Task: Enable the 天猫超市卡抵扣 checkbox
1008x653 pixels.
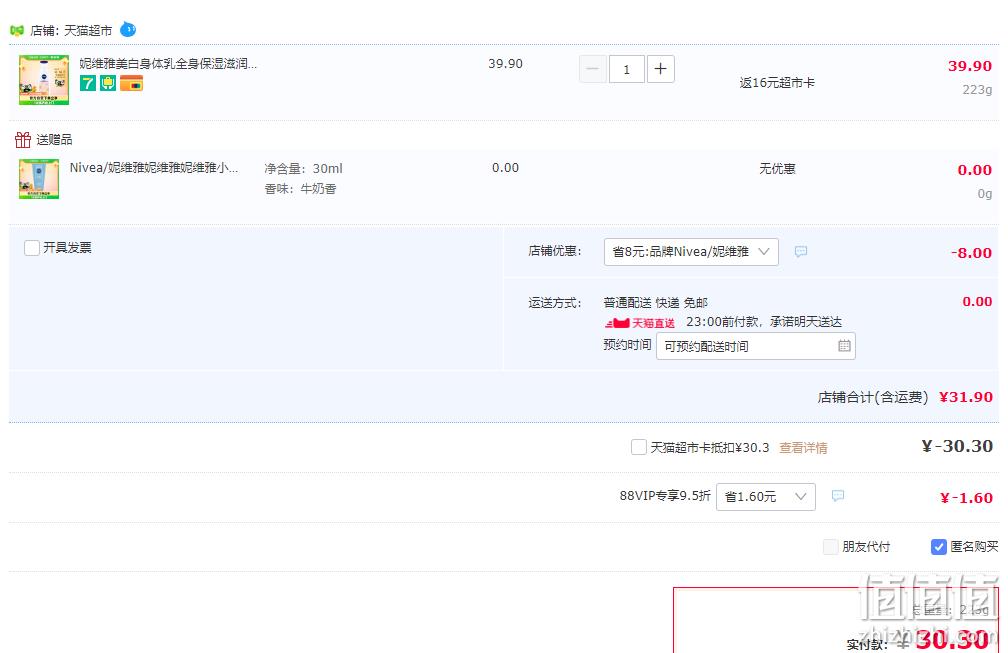Action: pyautogui.click(x=638, y=447)
